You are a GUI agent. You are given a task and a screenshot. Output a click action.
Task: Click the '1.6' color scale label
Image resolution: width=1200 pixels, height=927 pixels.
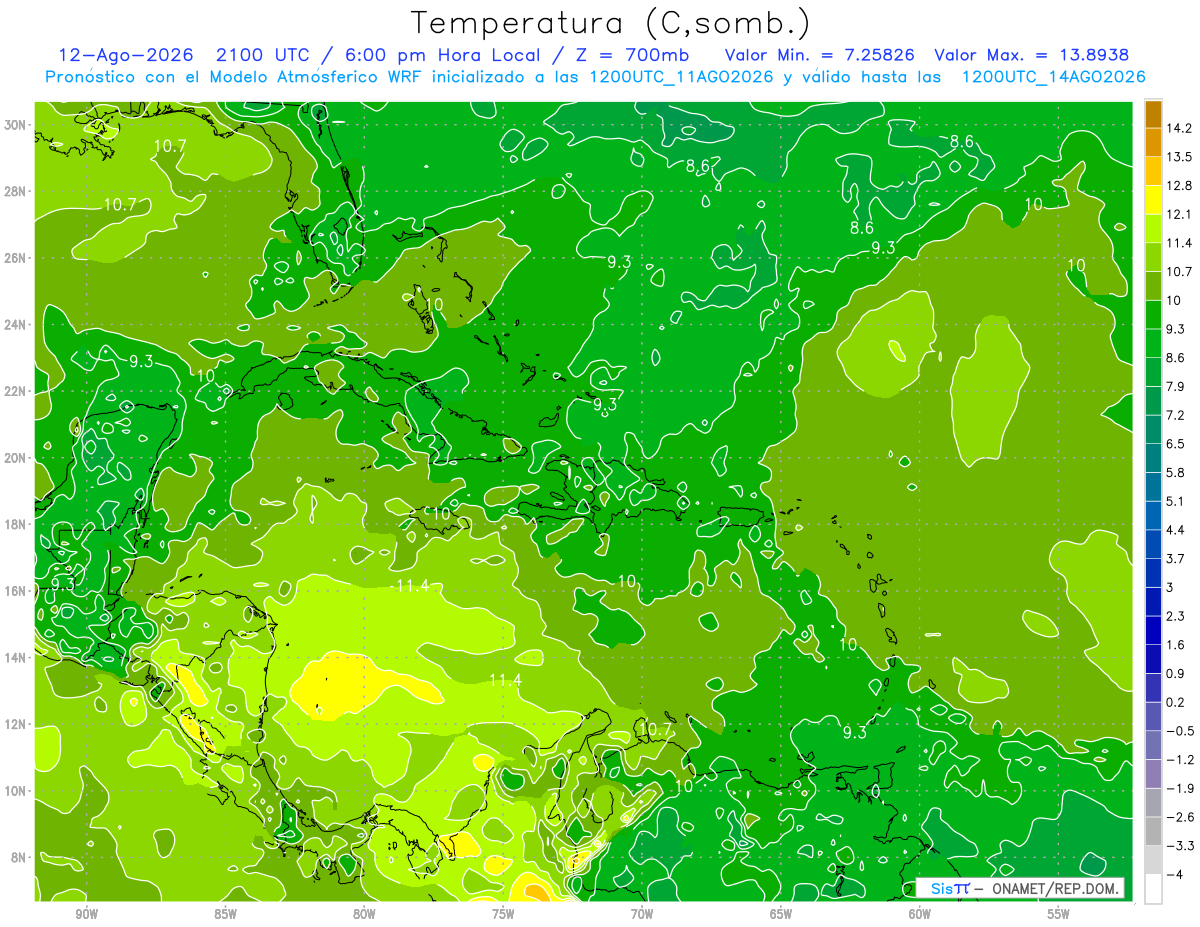[x=1175, y=644]
